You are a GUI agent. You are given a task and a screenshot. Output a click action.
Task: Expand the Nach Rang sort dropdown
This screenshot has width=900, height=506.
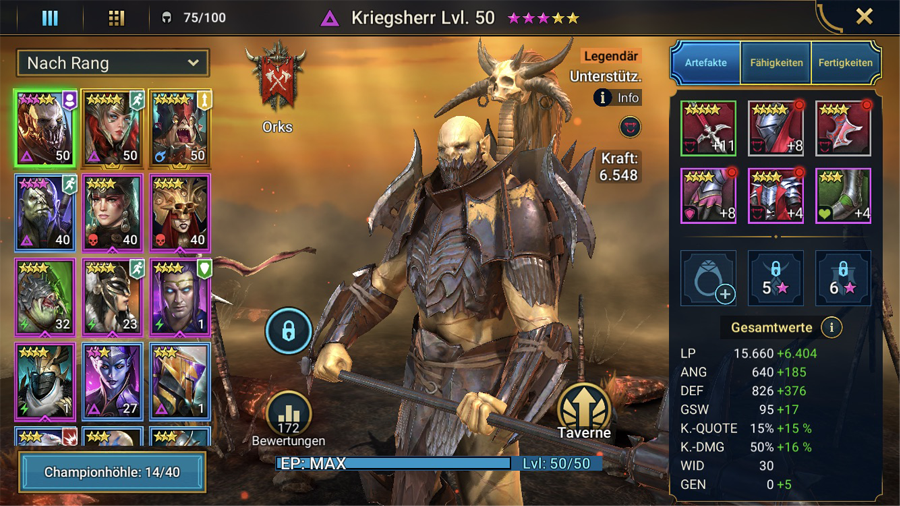click(113, 63)
